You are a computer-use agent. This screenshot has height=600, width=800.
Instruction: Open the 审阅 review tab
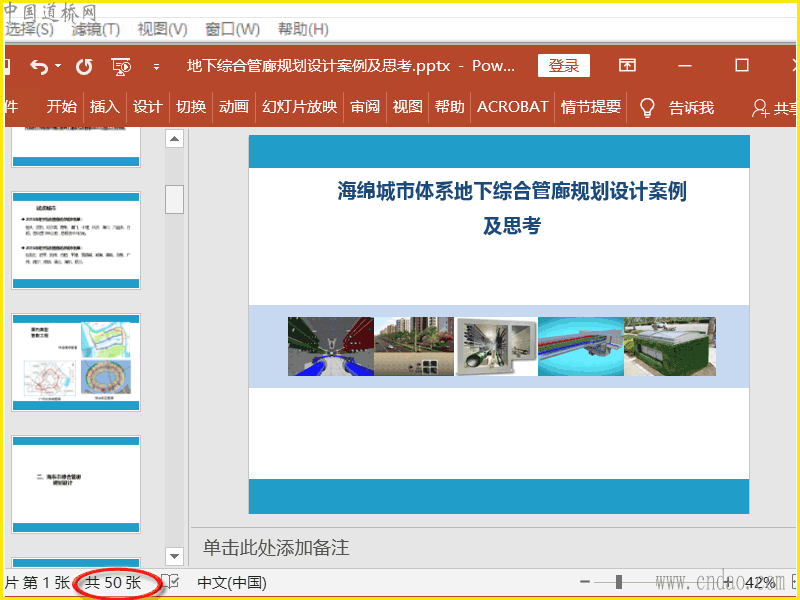tap(365, 107)
